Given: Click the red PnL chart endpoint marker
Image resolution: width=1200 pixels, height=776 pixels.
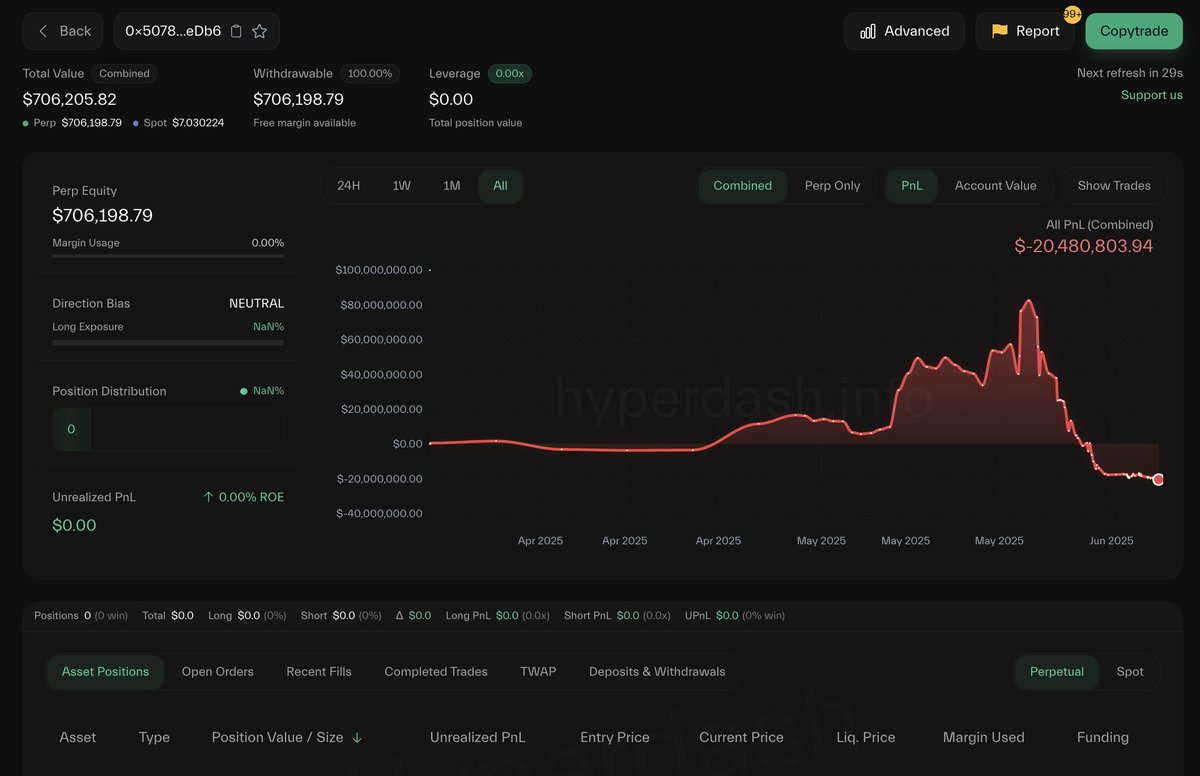Looking at the screenshot, I should 1158,480.
